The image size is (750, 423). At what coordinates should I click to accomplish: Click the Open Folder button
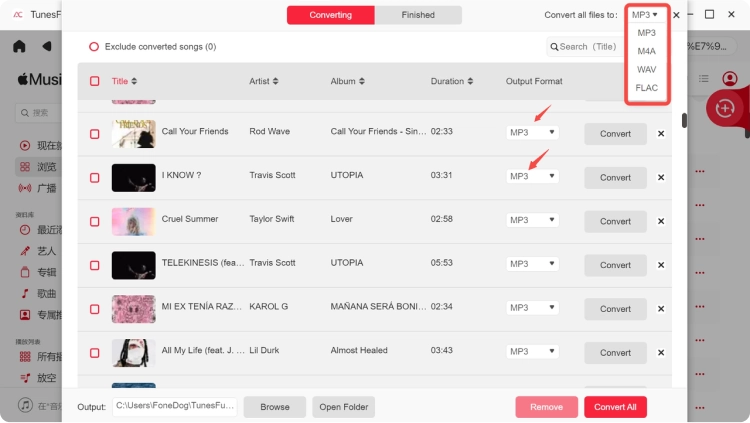[343, 407]
